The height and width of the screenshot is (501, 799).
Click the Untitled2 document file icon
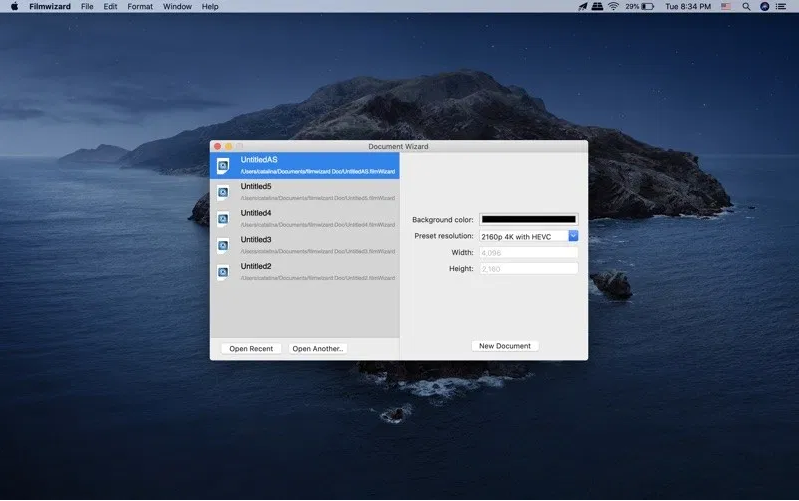coord(223,272)
